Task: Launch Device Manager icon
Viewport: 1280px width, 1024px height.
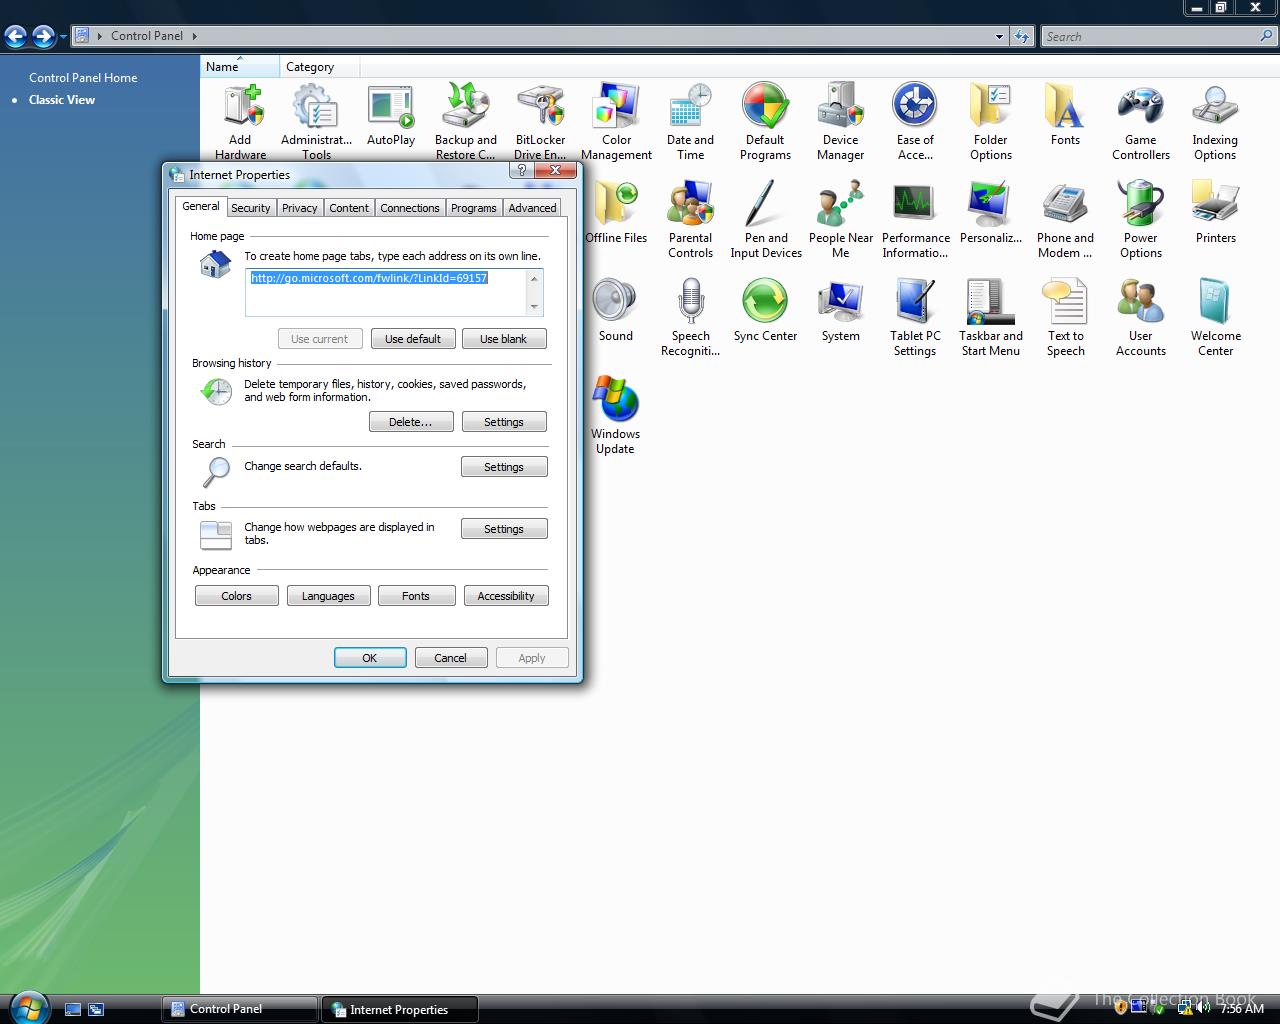Action: click(840, 121)
